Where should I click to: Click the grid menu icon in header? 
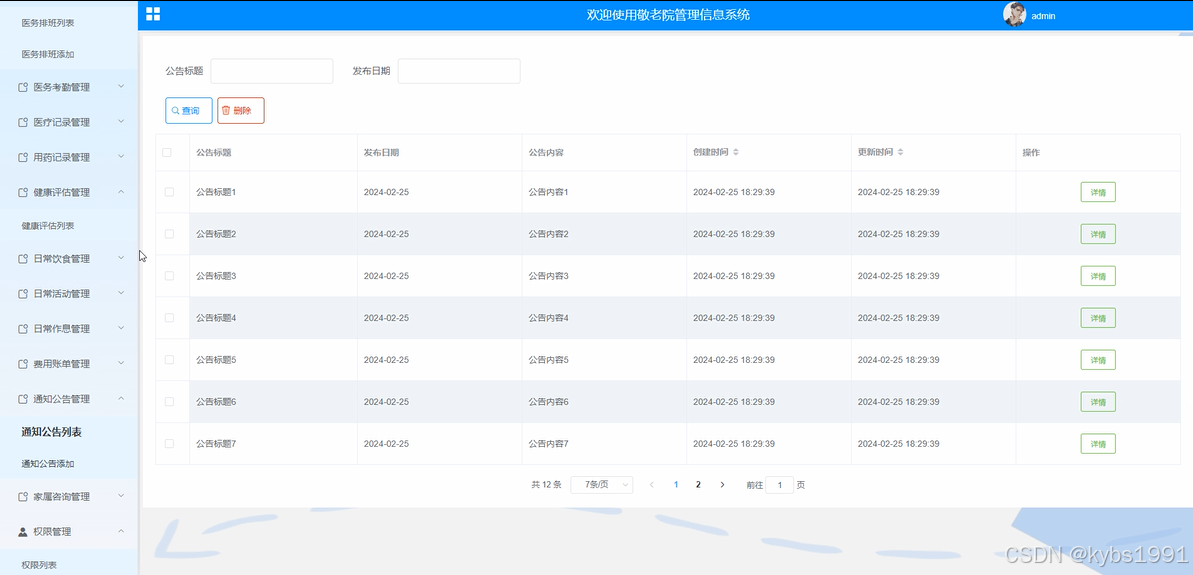(153, 14)
